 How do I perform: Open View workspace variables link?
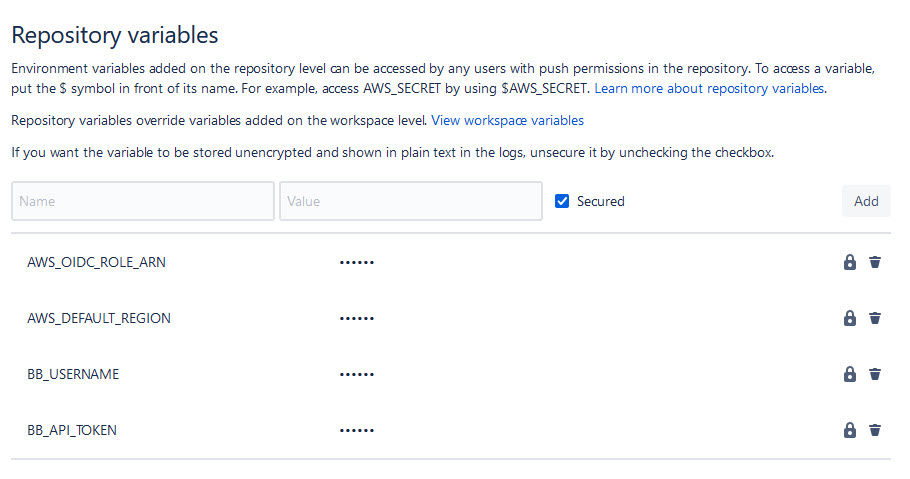click(x=507, y=120)
